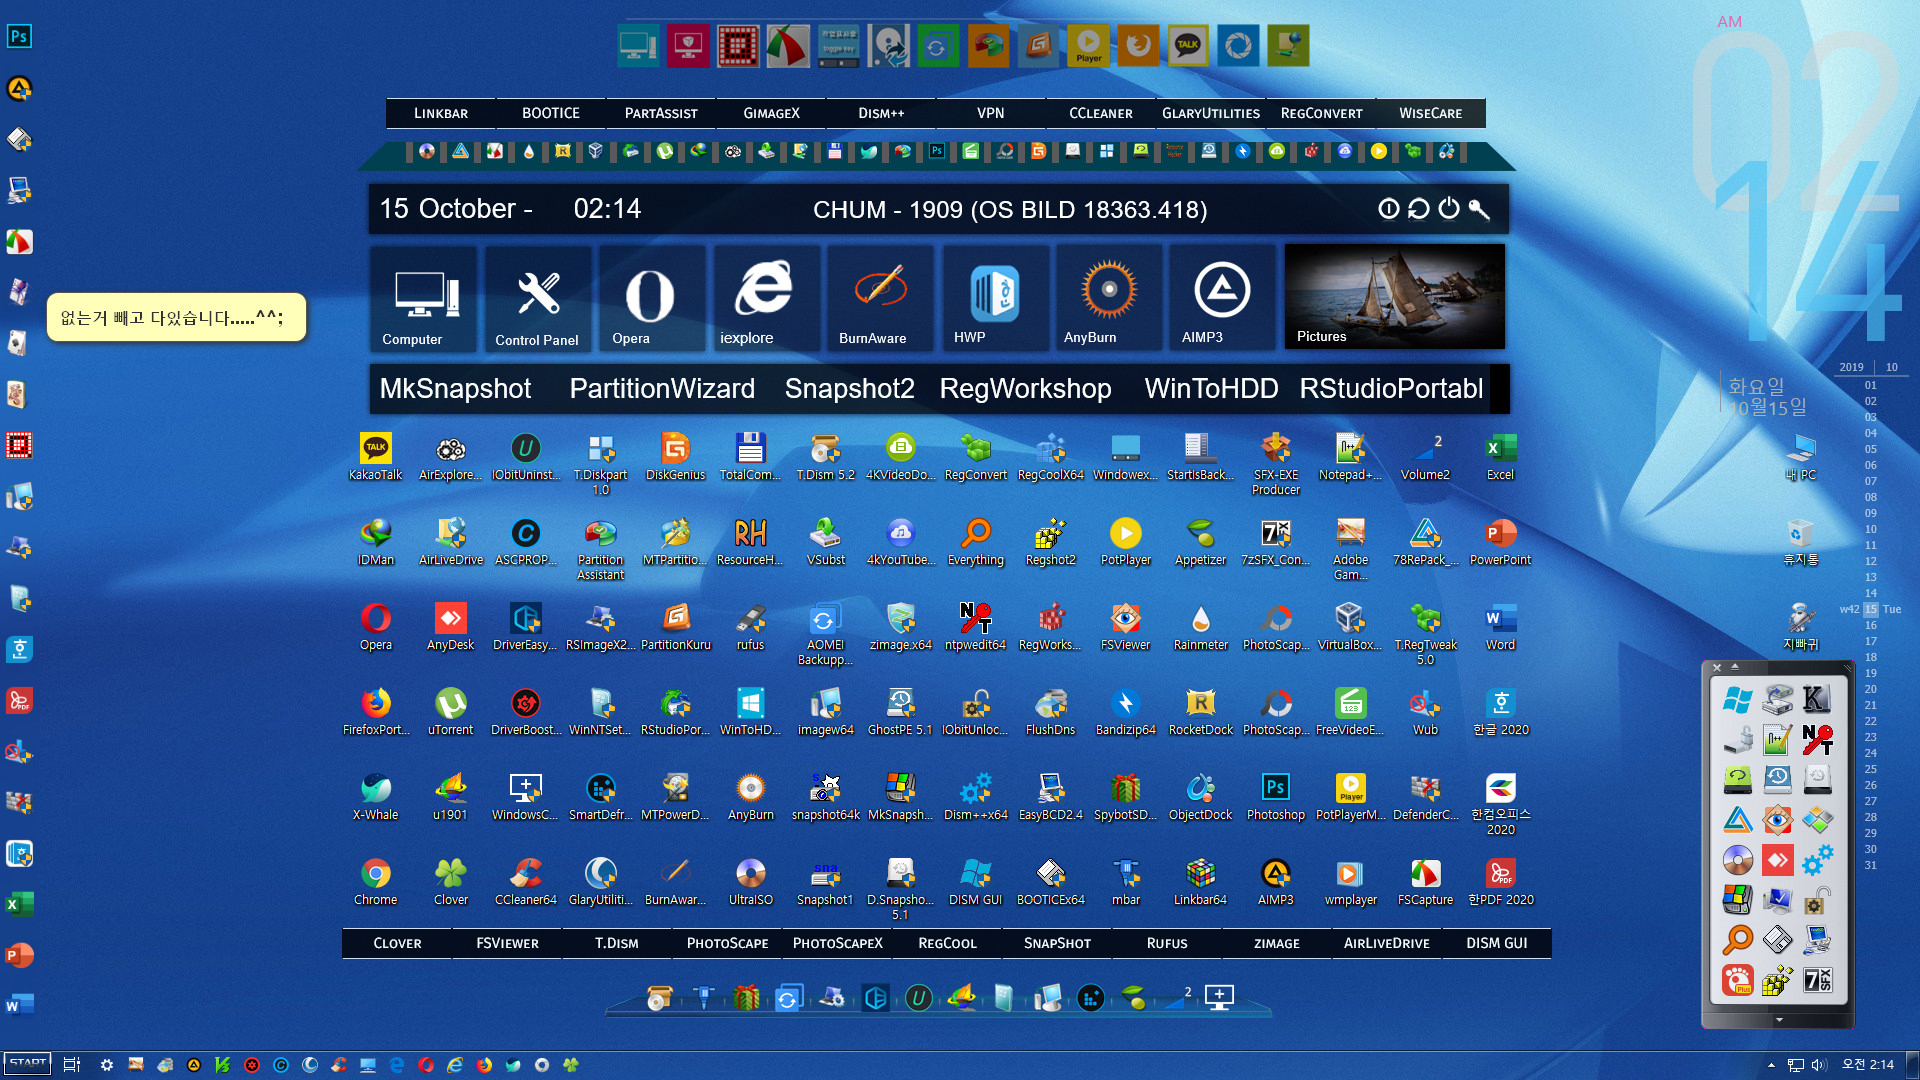
Task: Select the LINKBAR menu item
Action: tap(441, 113)
